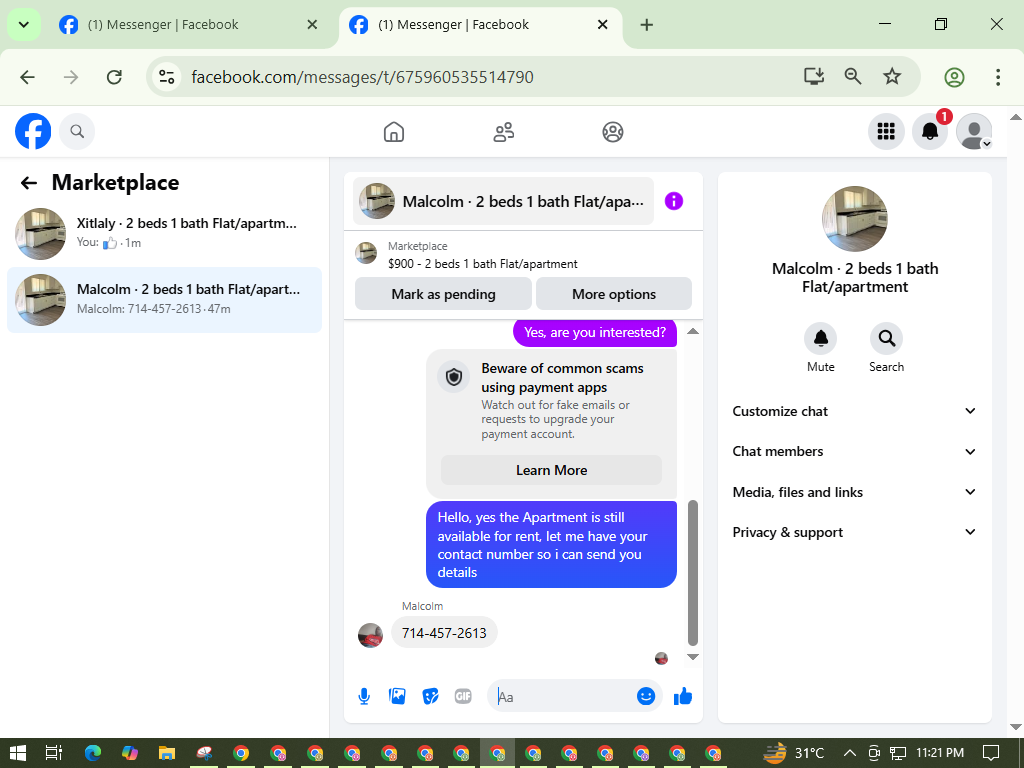Open zoom magnifier in address bar
The width and height of the screenshot is (1024, 768).
[853, 76]
